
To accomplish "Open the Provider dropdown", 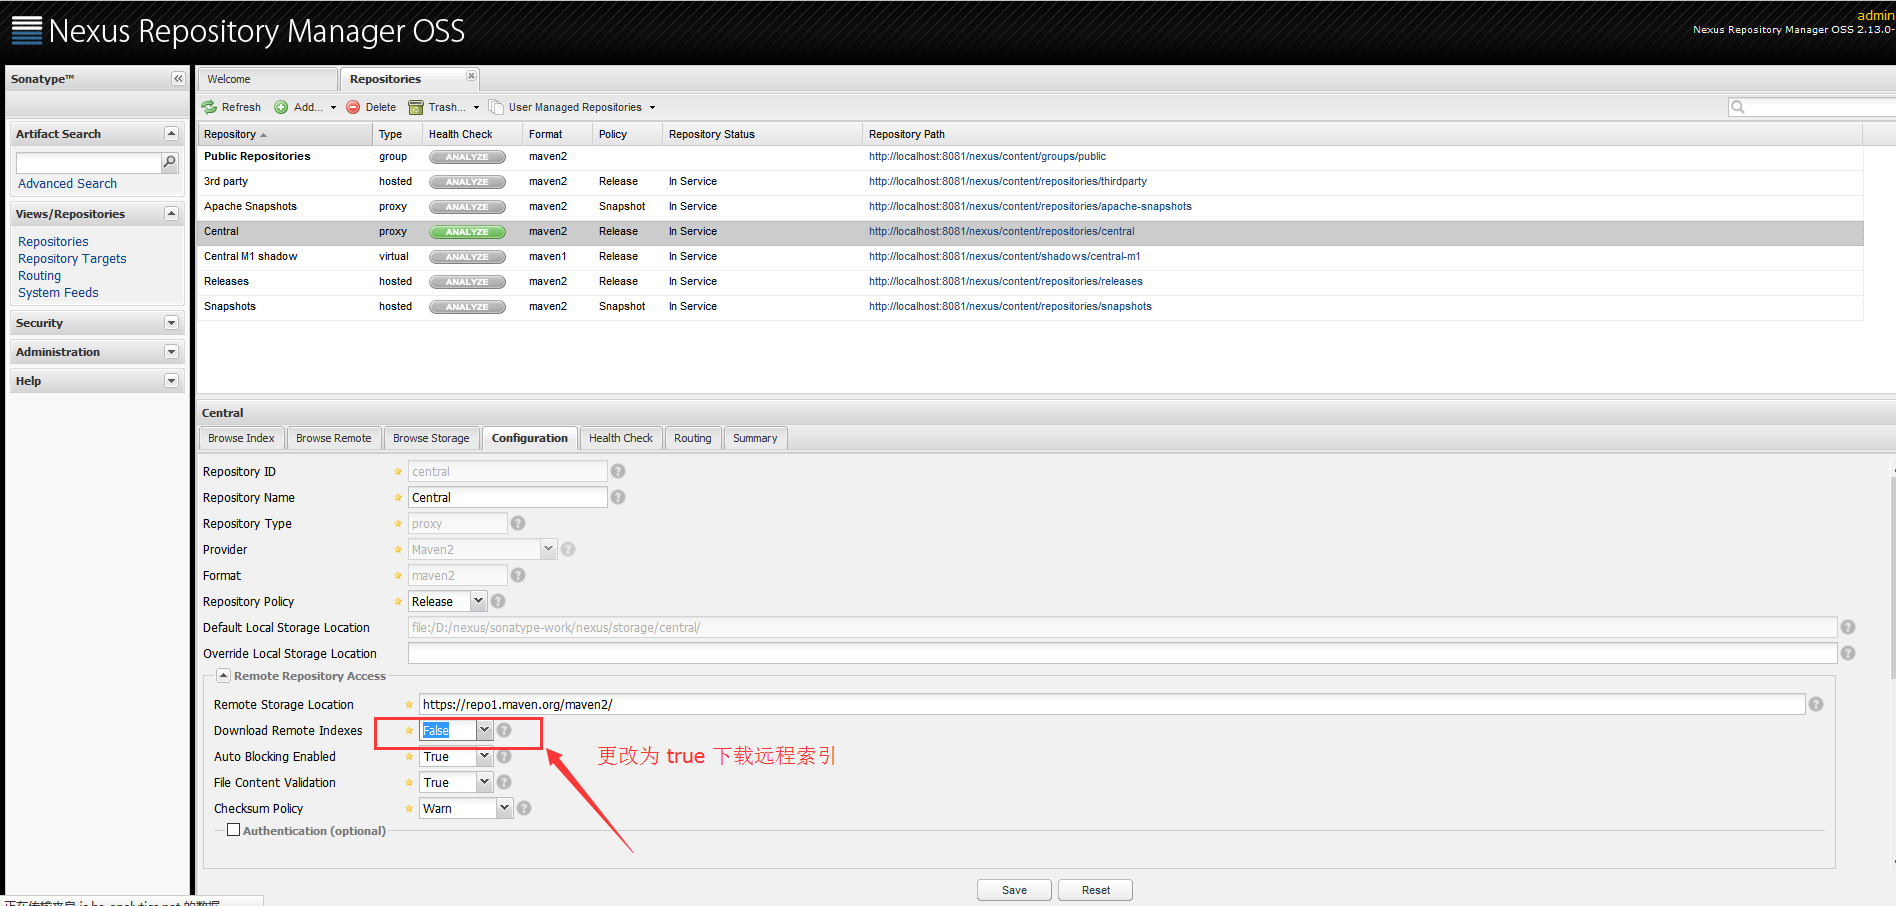I will pos(548,549).
